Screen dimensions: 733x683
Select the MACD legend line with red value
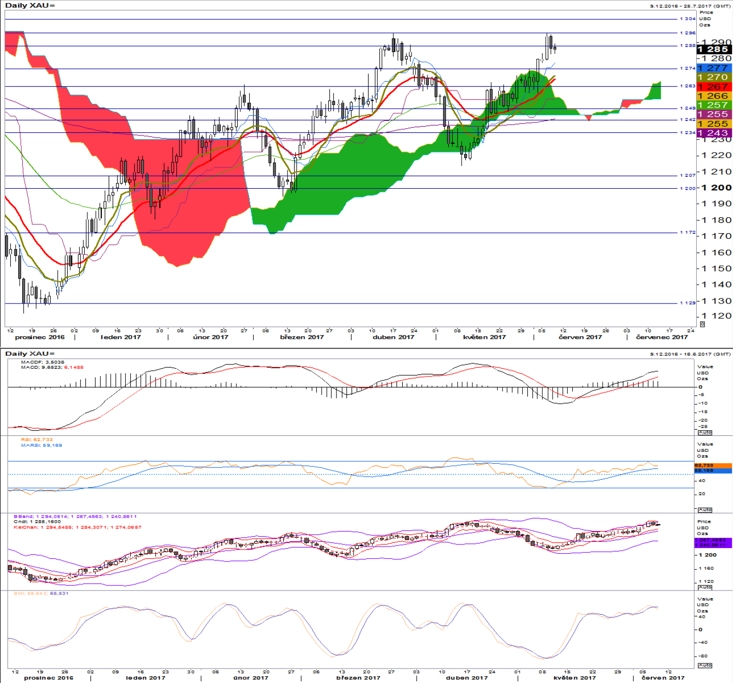(52, 367)
